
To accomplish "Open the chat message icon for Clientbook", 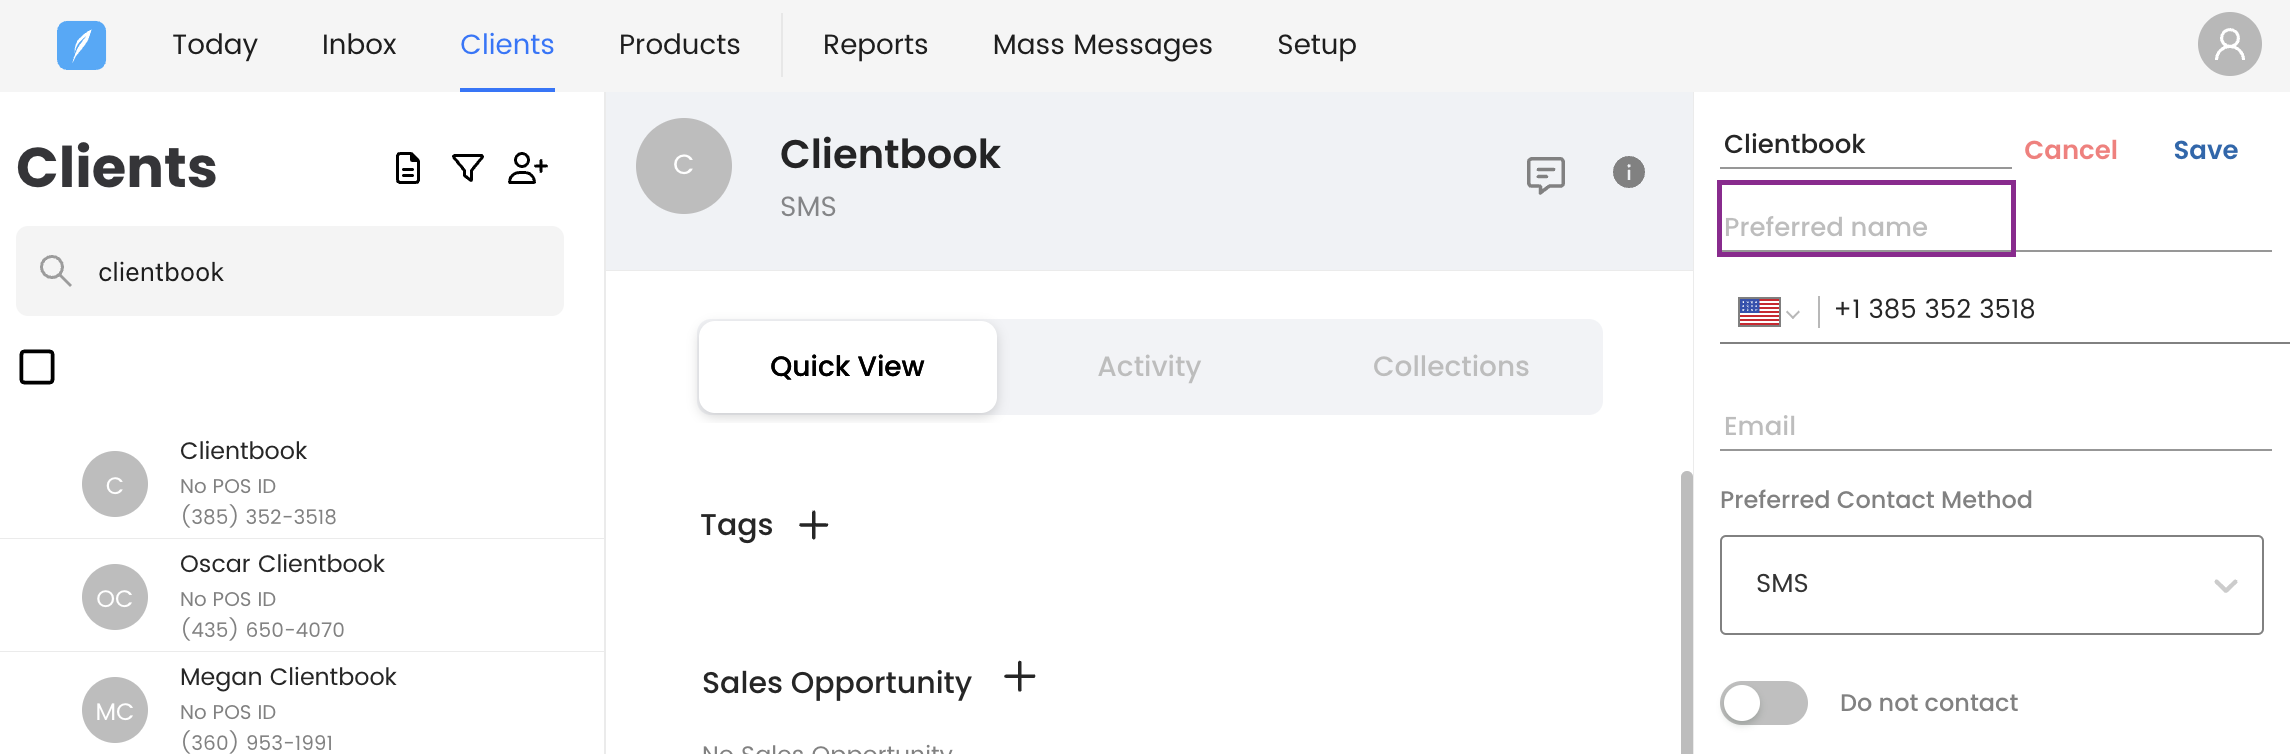I will coord(1545,174).
